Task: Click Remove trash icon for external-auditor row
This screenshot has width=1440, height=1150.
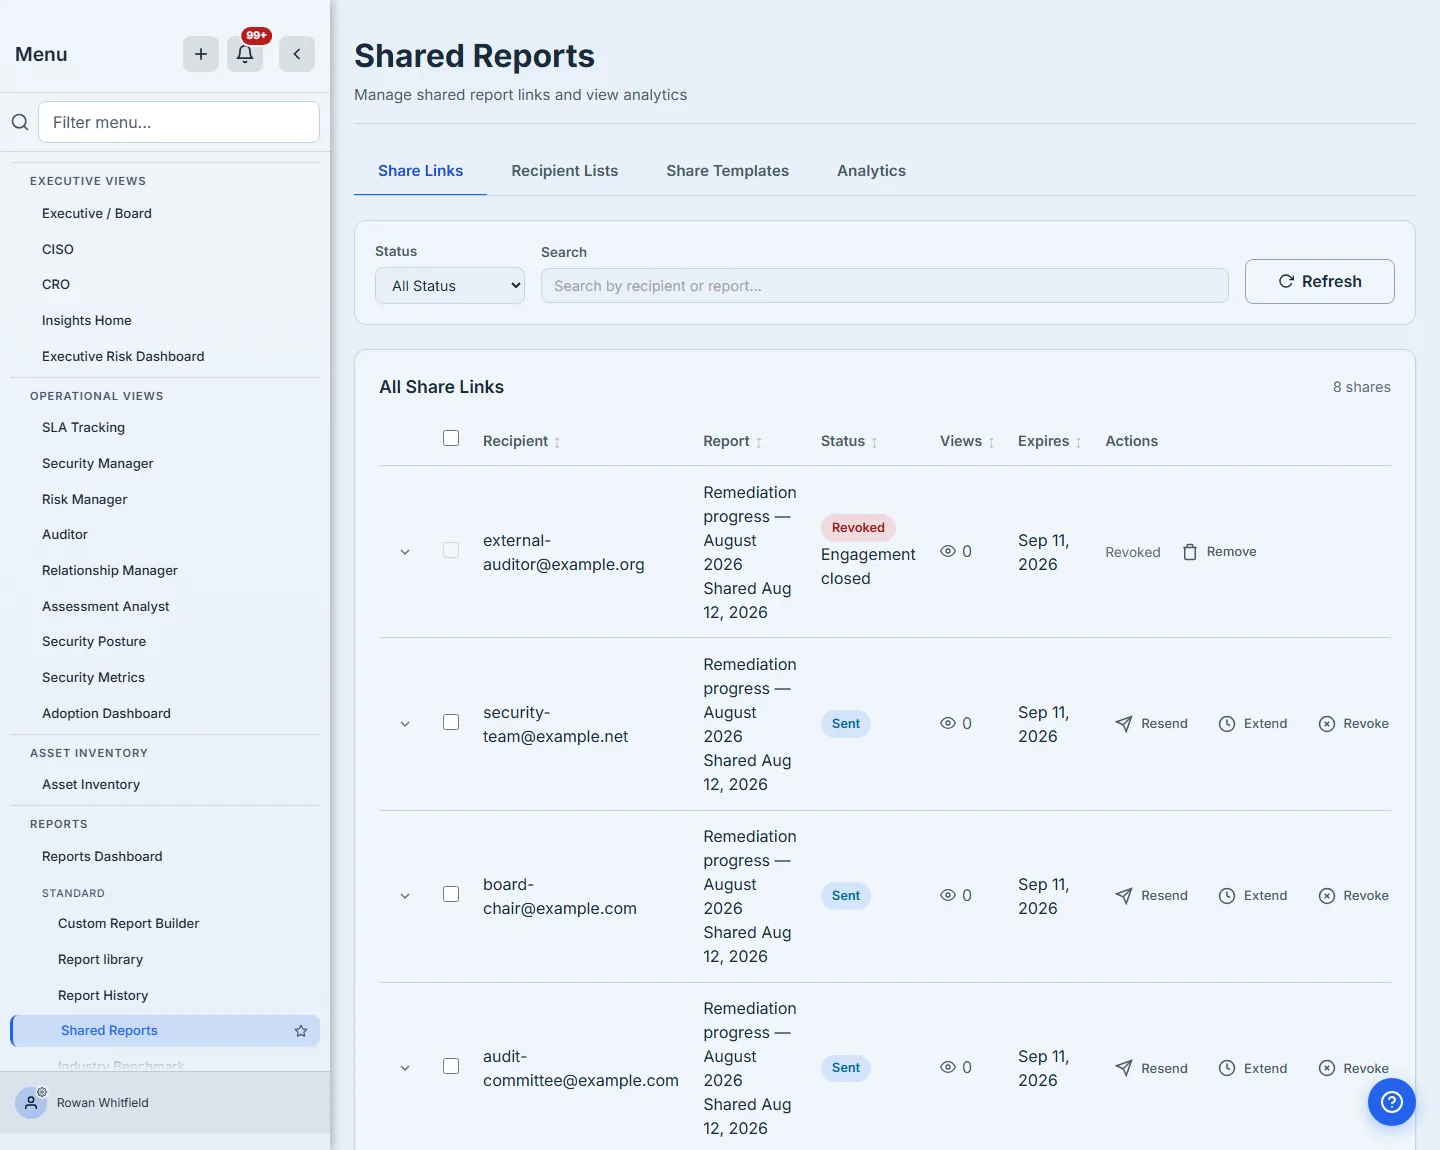Action: point(1190,552)
